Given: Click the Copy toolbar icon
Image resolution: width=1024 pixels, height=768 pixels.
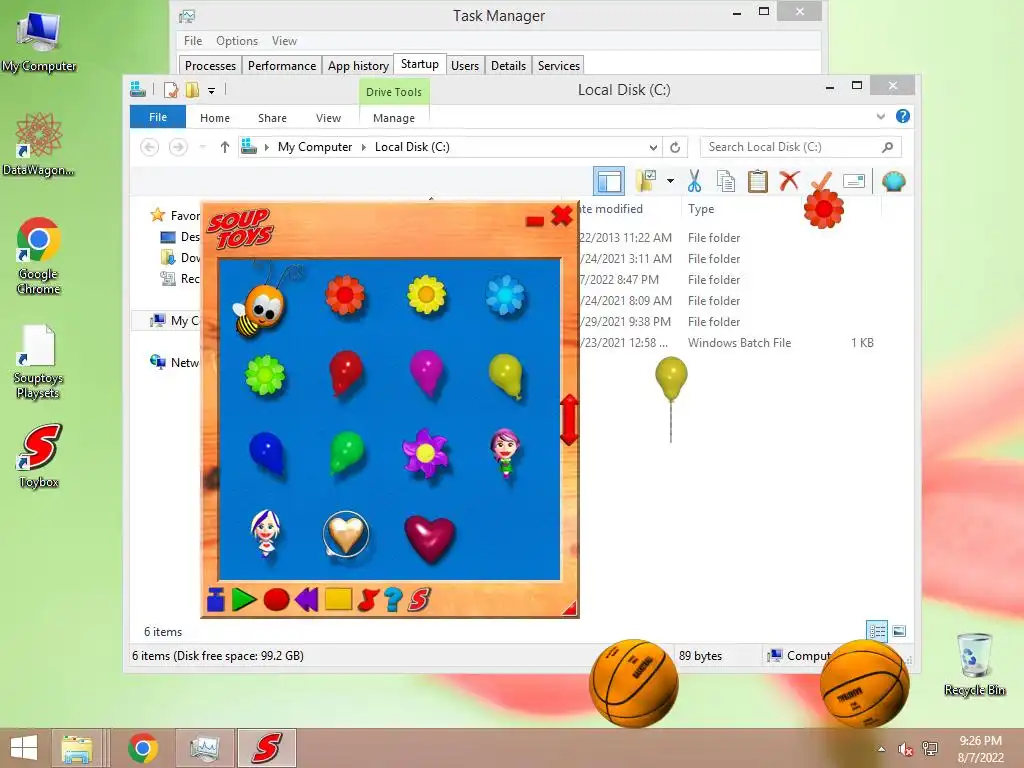Looking at the screenshot, I should [726, 181].
